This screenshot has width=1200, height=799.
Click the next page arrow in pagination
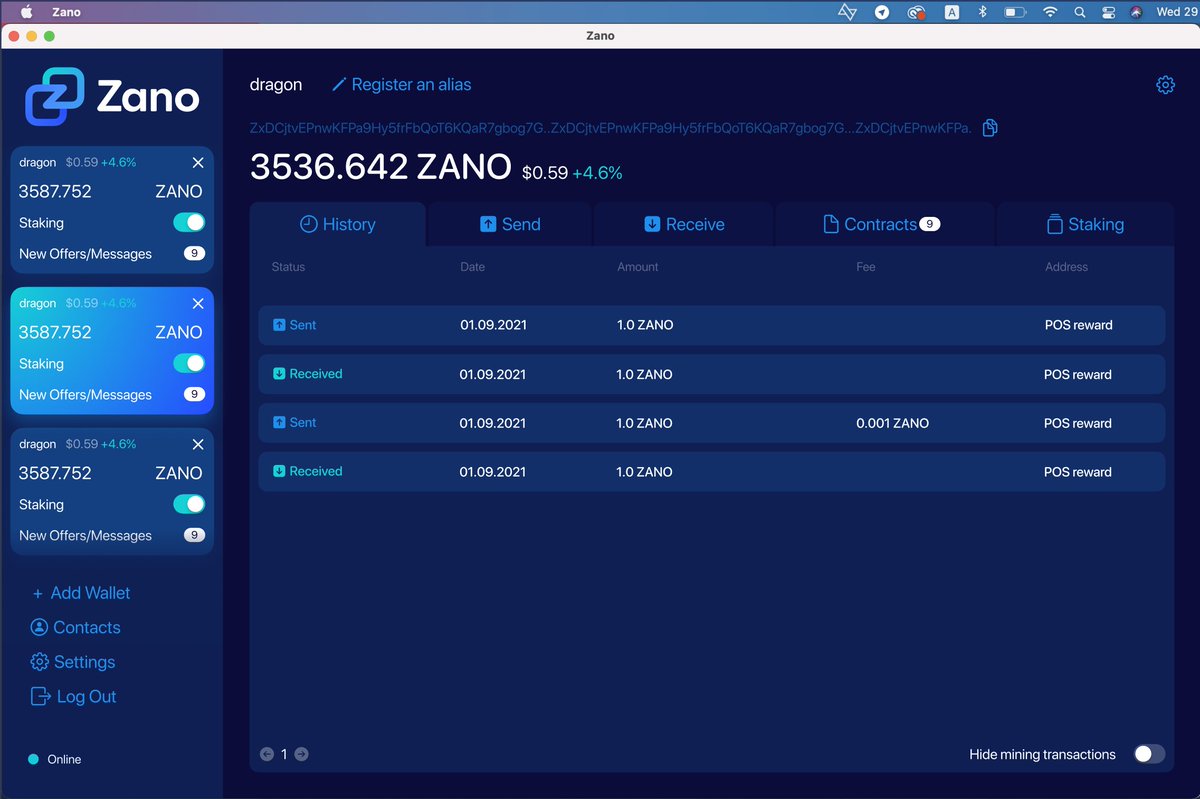coord(302,754)
